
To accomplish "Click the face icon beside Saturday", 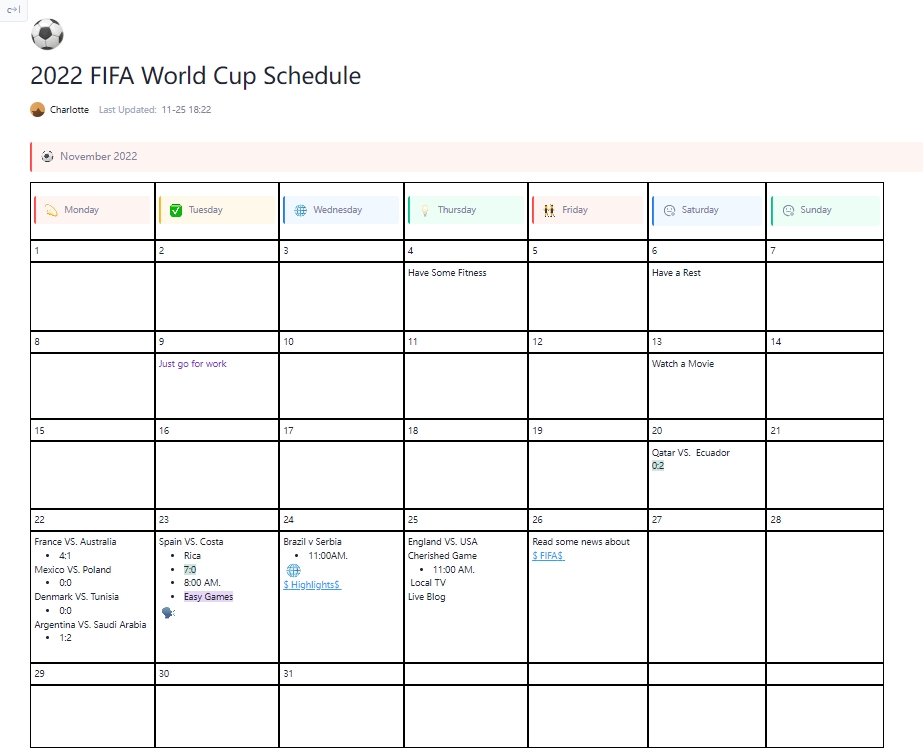I will pos(669,210).
